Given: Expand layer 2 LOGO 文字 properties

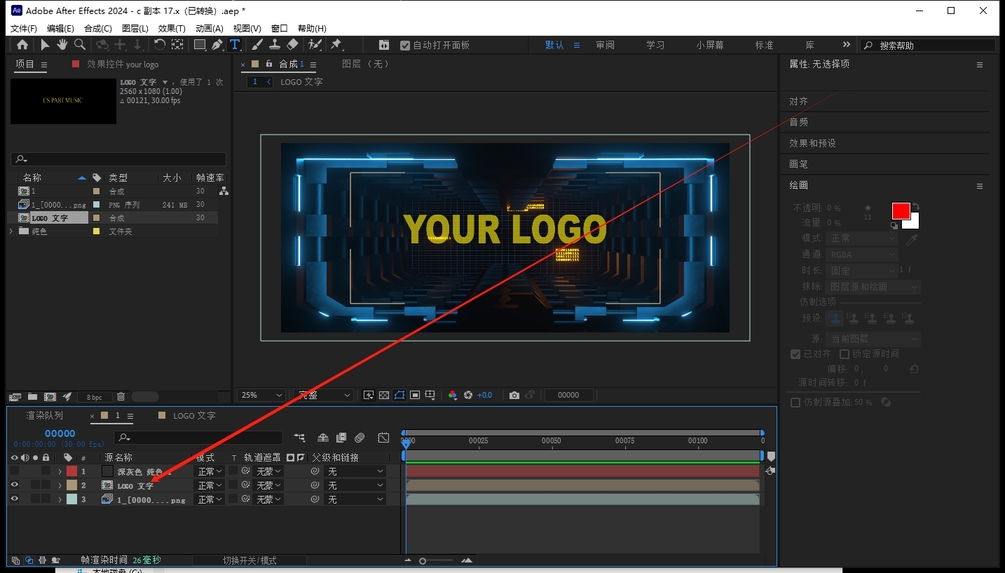Looking at the screenshot, I should tap(60, 485).
